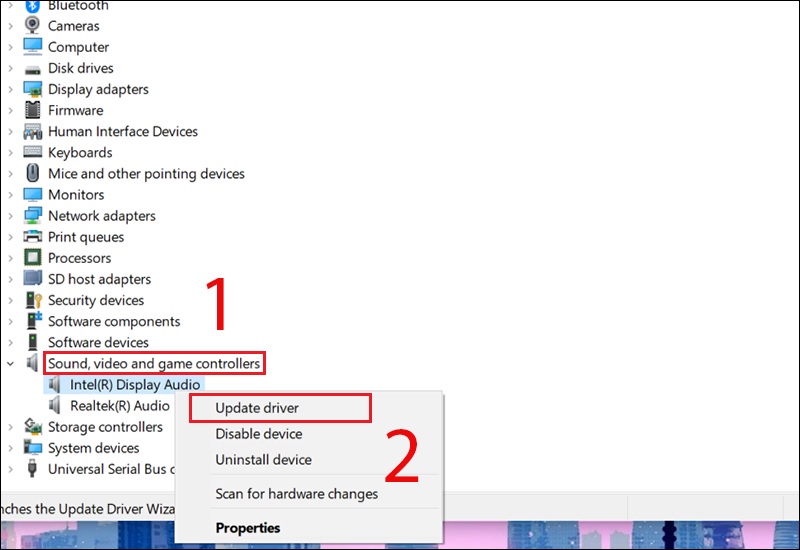Click the Realtek(R) Audio speaker icon

click(x=54, y=405)
